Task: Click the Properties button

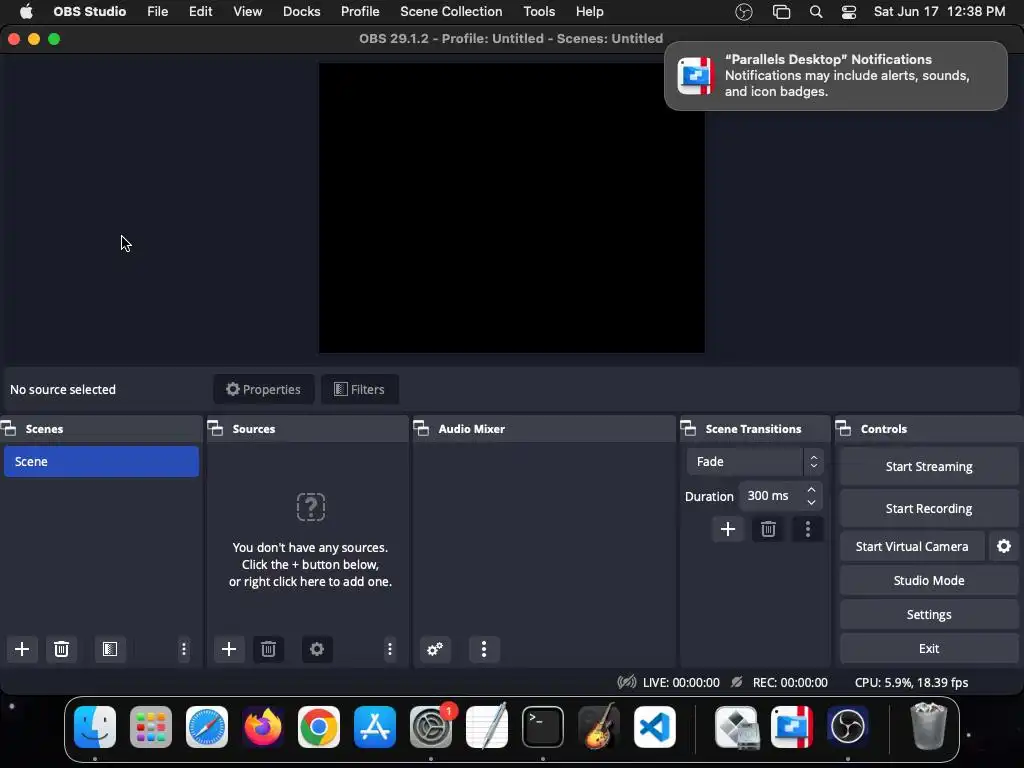Action: pyautogui.click(x=264, y=389)
